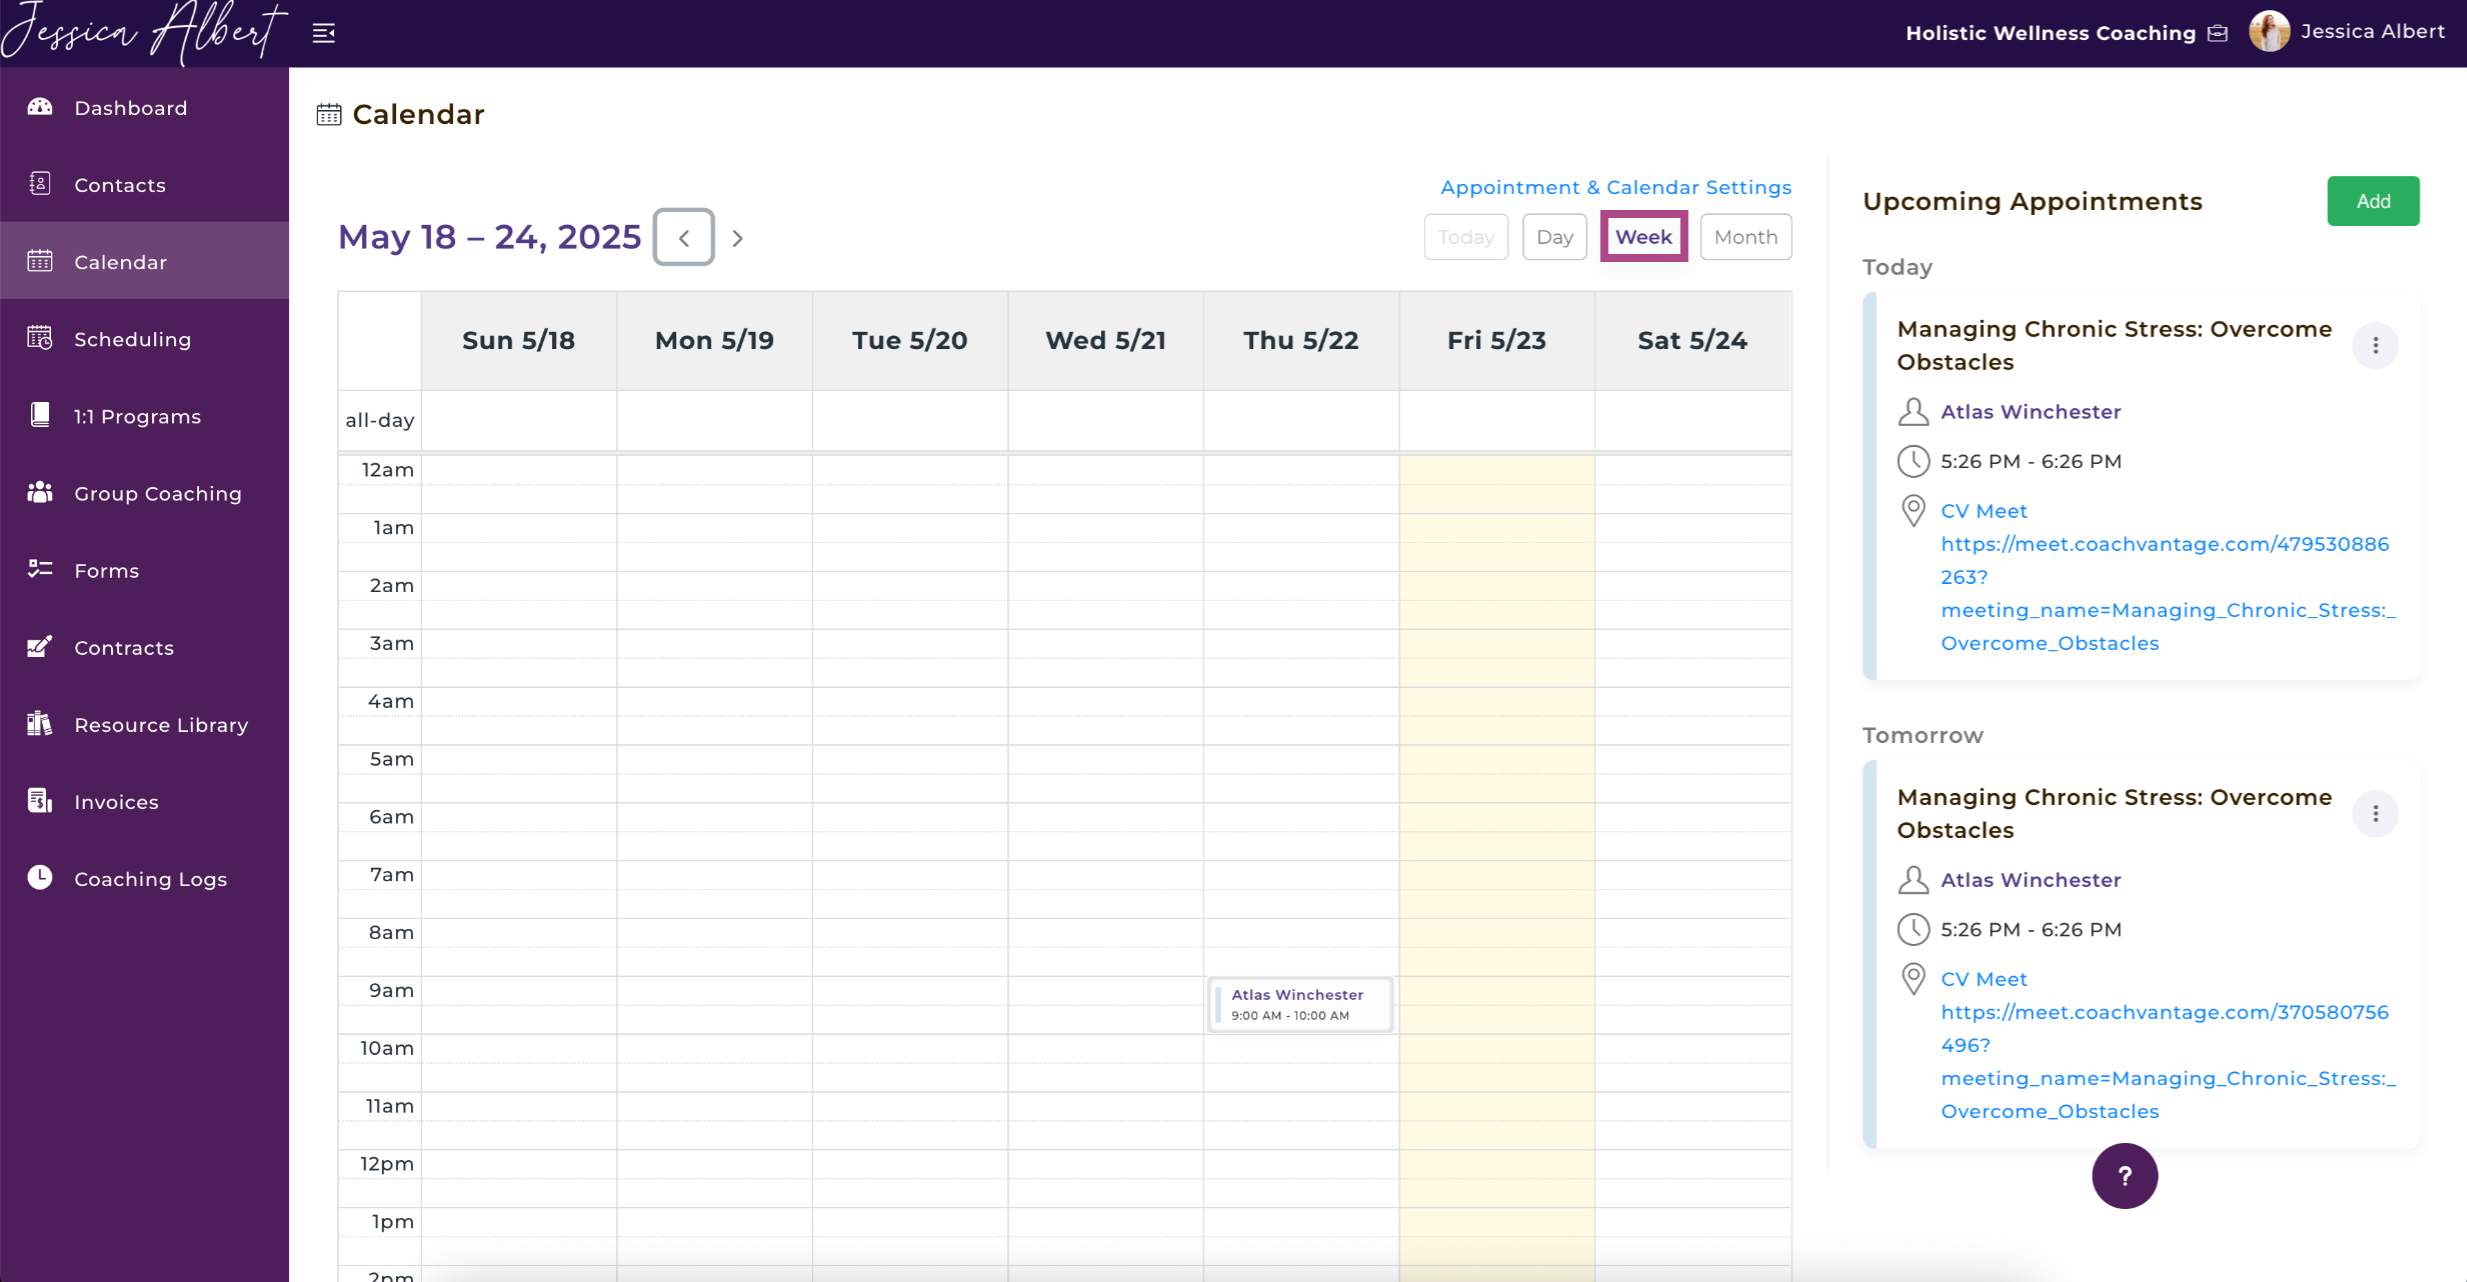Viewport: 2467px width, 1282px height.
Task: Click the Dashboard gauge icon in sidebar
Action: (40, 107)
